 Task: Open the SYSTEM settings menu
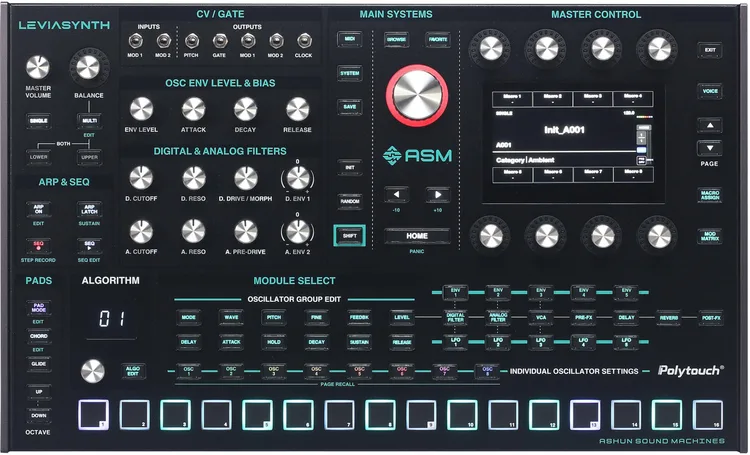pos(349,73)
